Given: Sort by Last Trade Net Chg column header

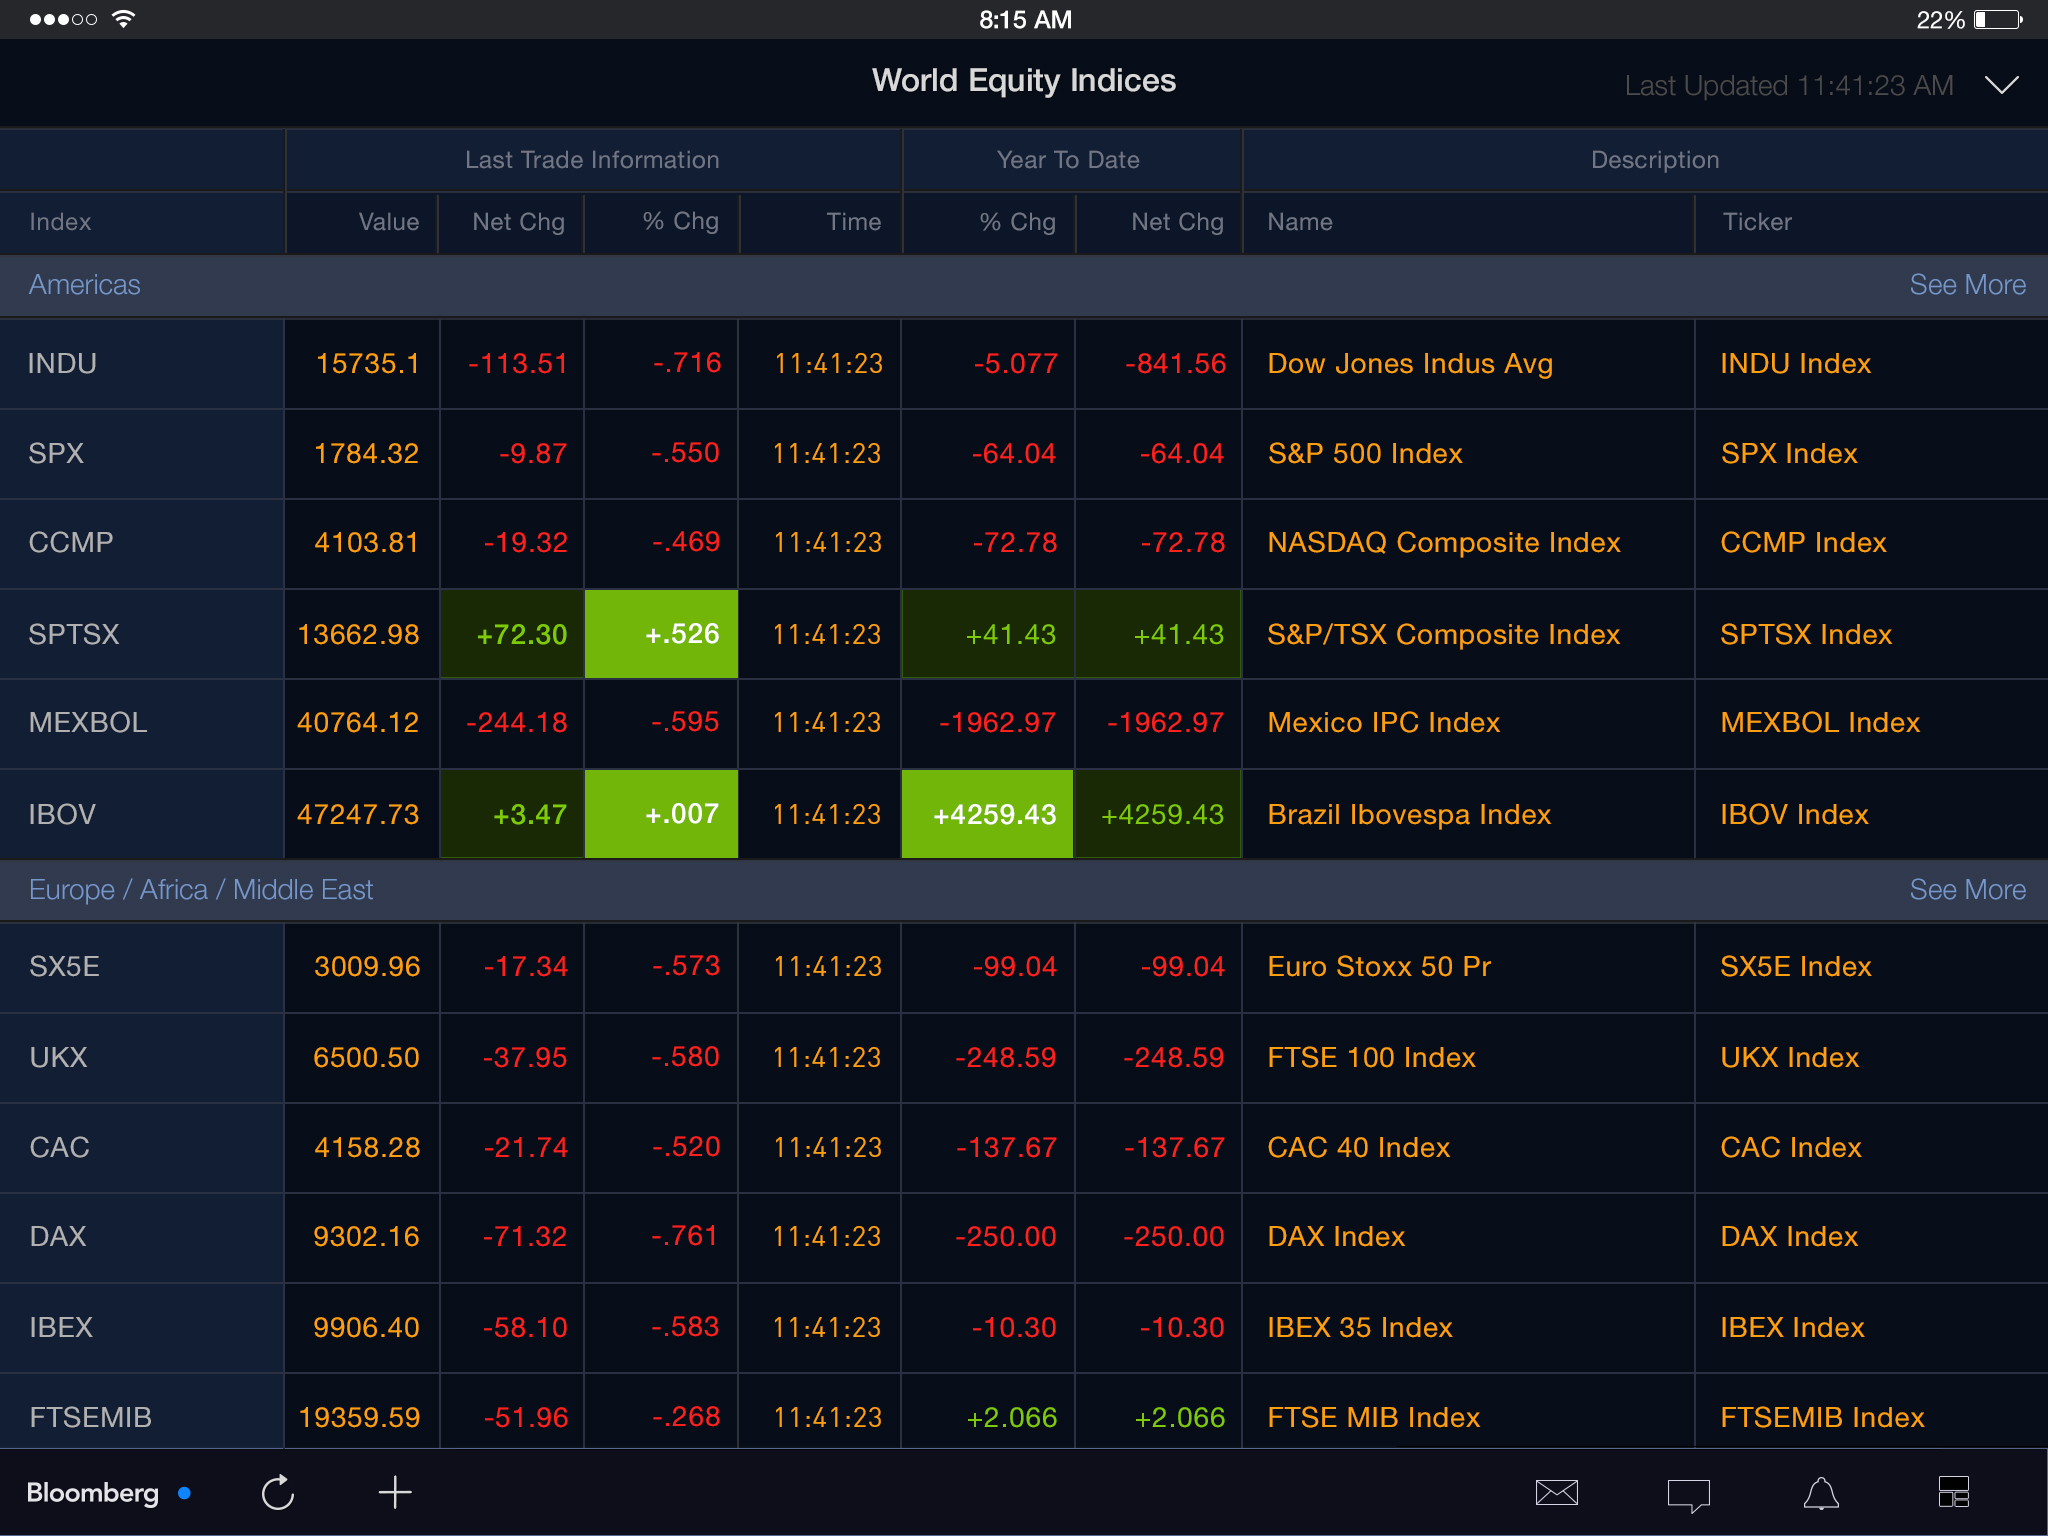Looking at the screenshot, I should (518, 222).
